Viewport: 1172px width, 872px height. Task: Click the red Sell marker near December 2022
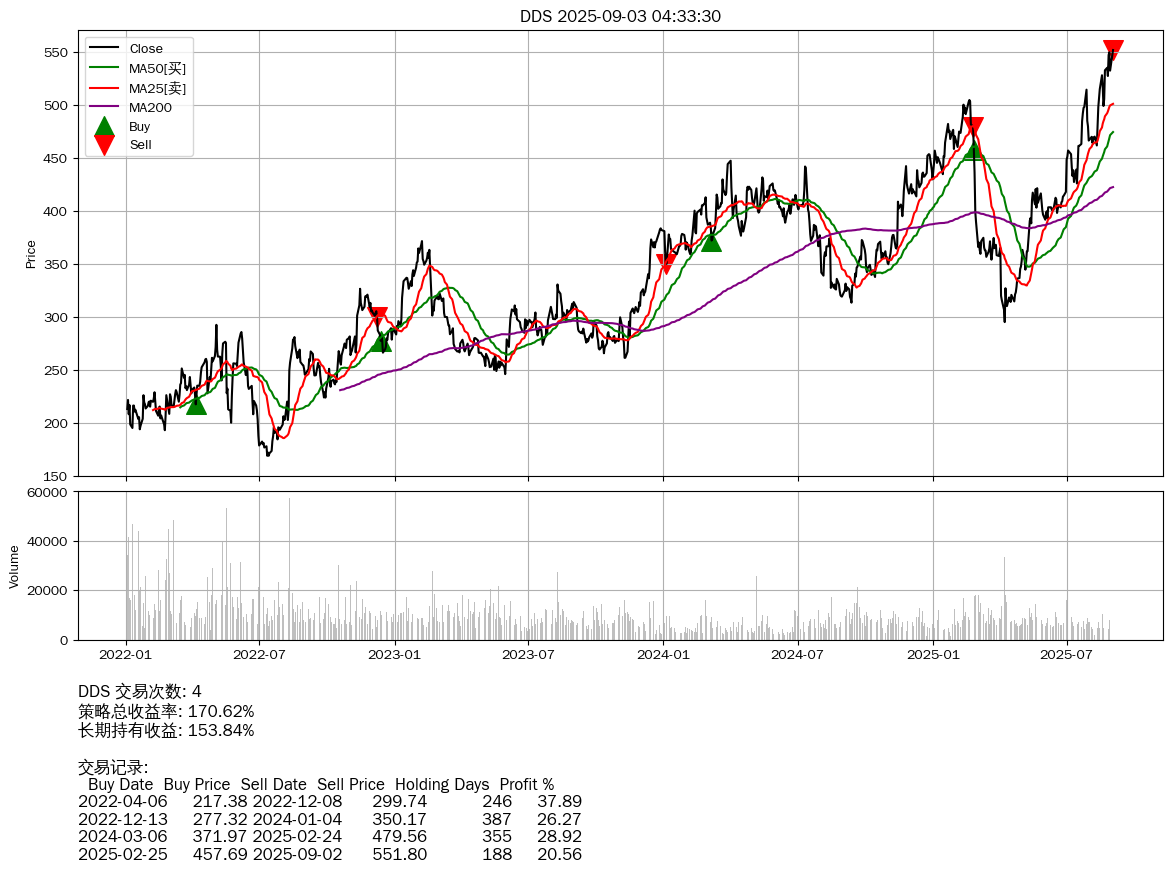(377, 317)
